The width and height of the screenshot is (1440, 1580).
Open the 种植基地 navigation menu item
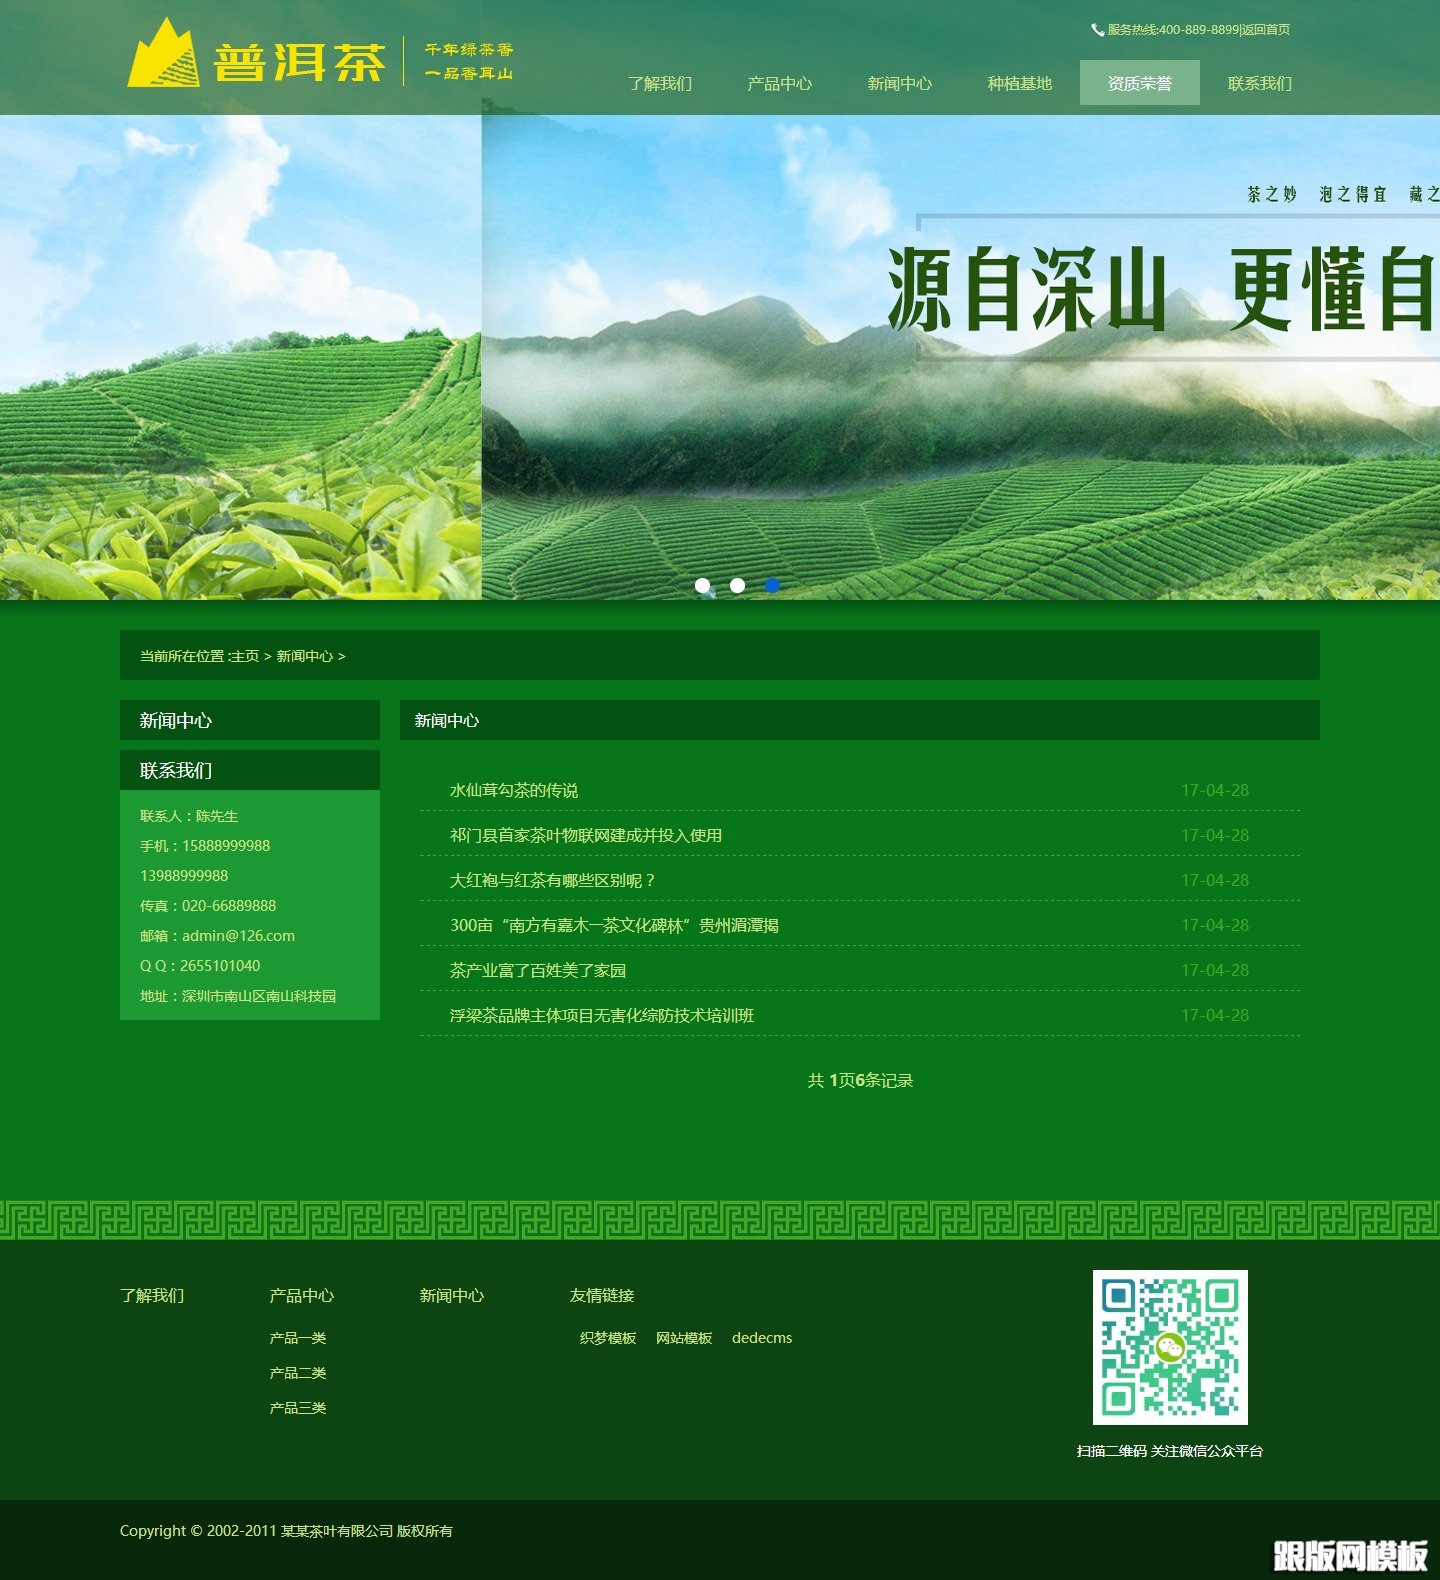(1020, 83)
